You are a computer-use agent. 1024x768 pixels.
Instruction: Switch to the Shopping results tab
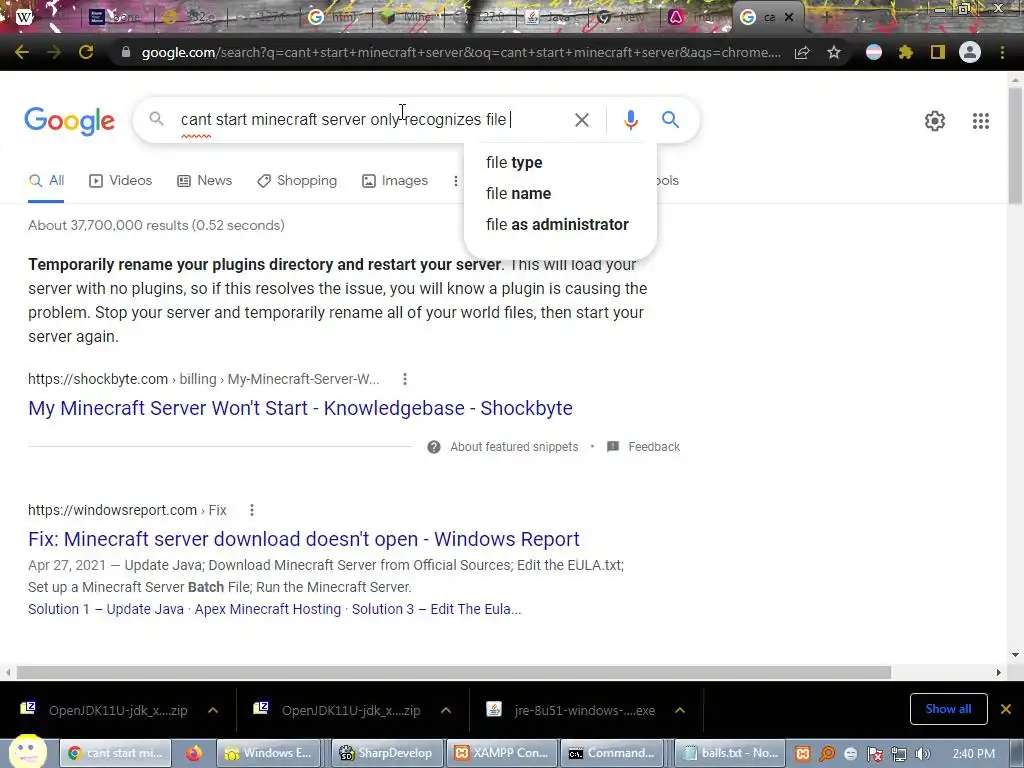297,181
